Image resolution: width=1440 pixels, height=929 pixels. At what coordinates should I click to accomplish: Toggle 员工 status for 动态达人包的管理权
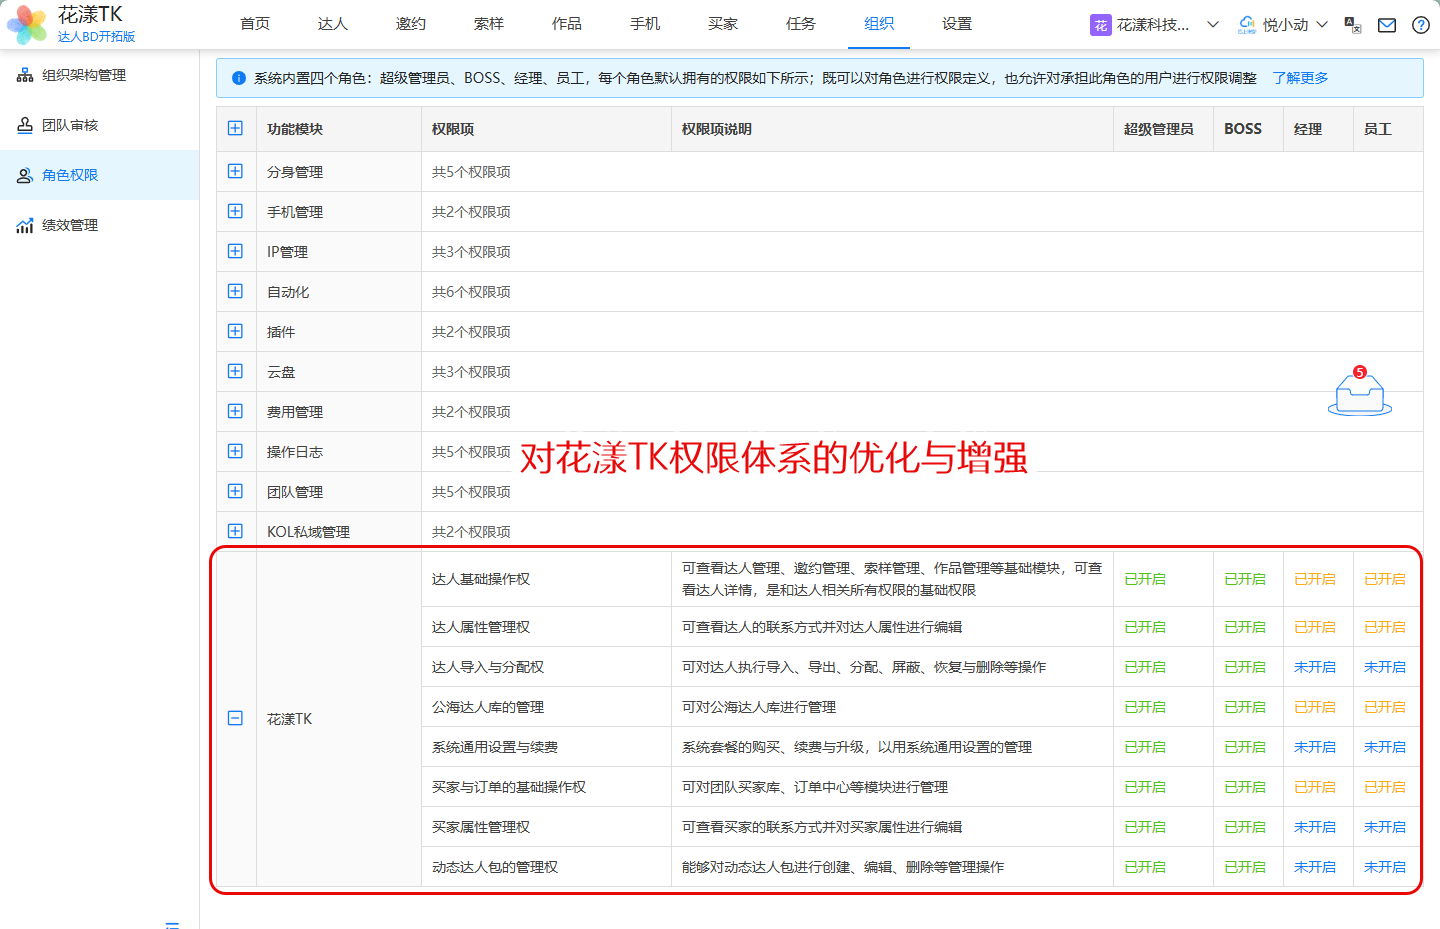click(x=1384, y=867)
